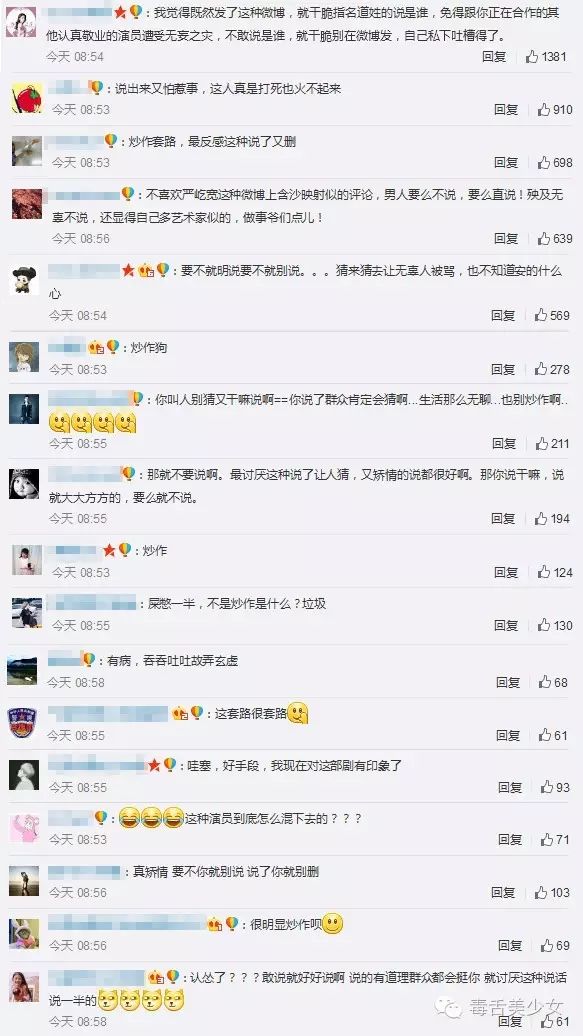Screen dimensions: 583x1036
Task: Open the first commenter's avatar
Action: pos(20,22)
